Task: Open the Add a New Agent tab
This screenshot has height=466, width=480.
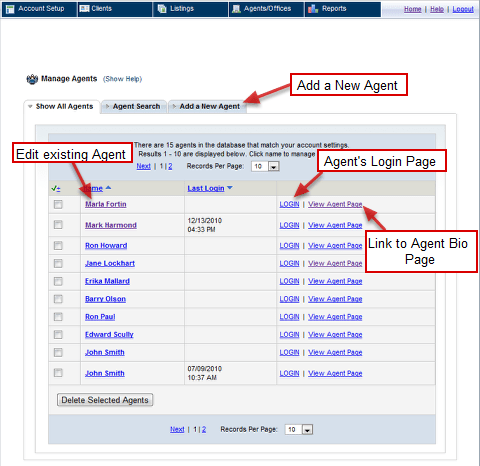Action: click(x=207, y=107)
